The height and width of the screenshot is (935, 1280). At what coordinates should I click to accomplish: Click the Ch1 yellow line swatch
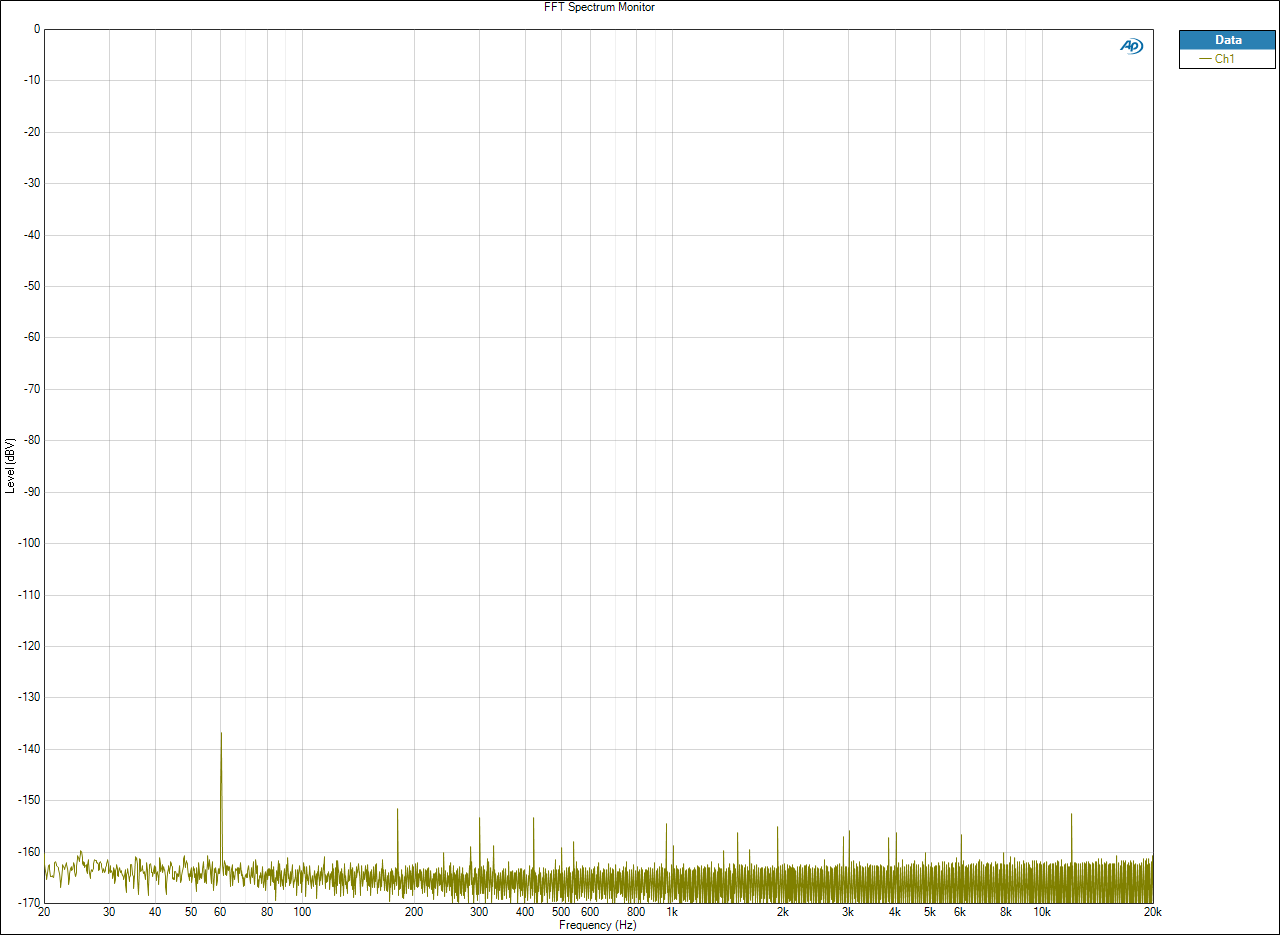tap(1205, 59)
